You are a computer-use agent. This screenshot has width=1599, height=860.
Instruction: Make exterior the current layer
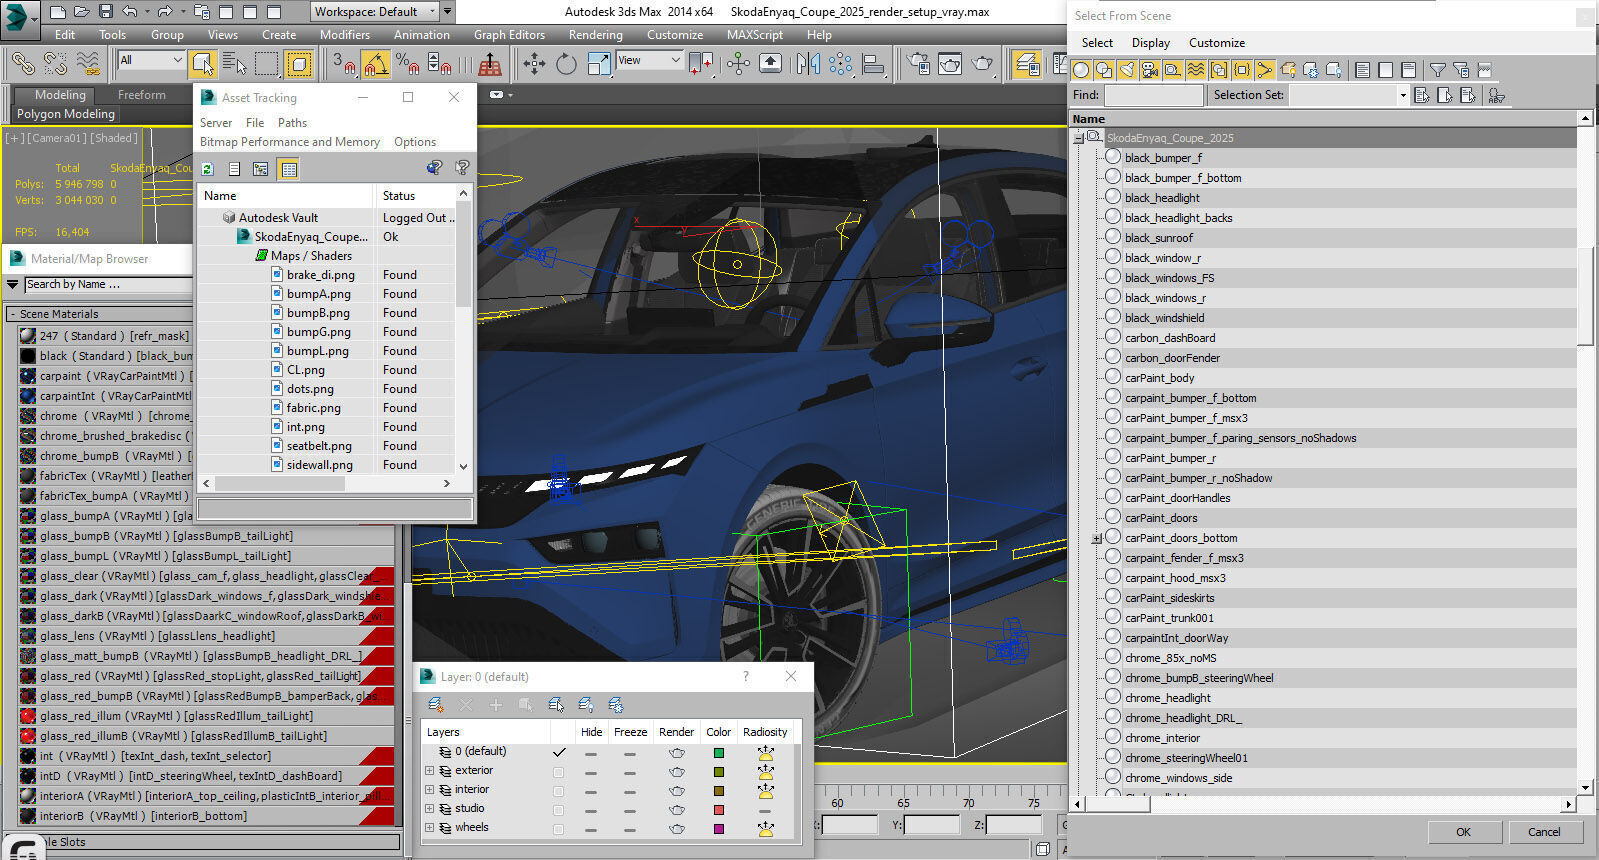click(558, 771)
